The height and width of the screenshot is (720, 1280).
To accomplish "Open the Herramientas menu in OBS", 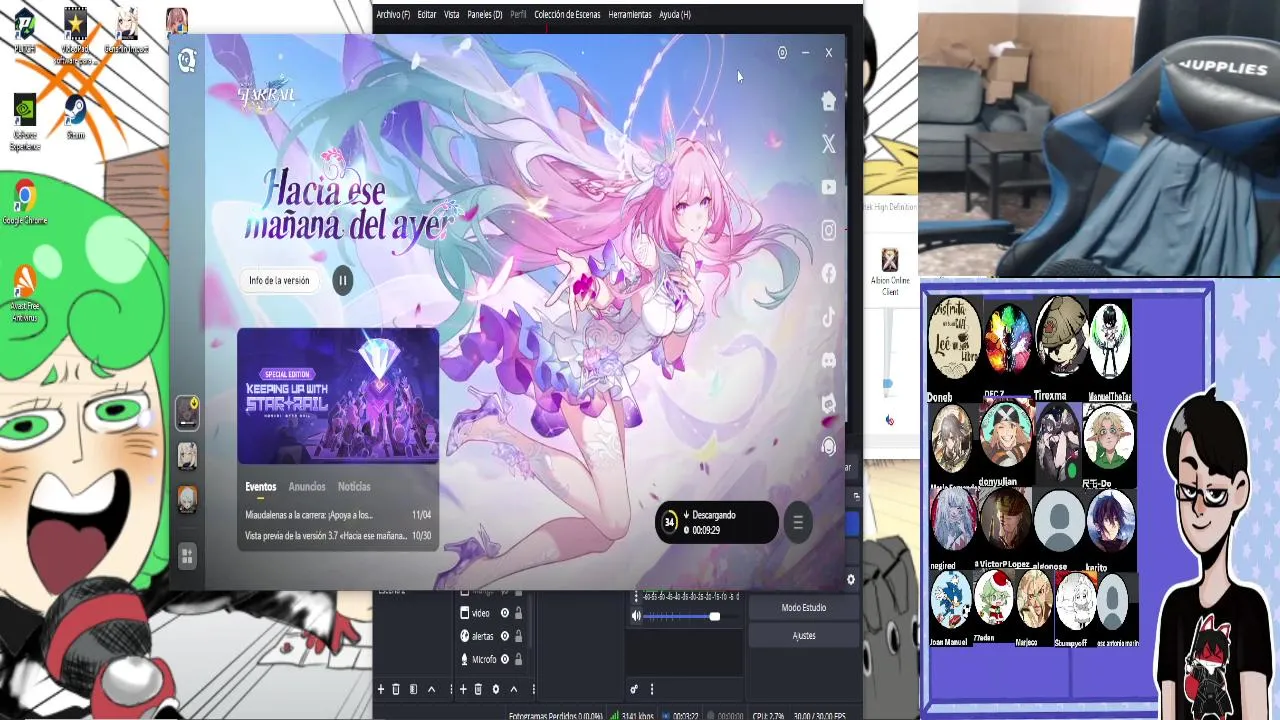I will (630, 15).
